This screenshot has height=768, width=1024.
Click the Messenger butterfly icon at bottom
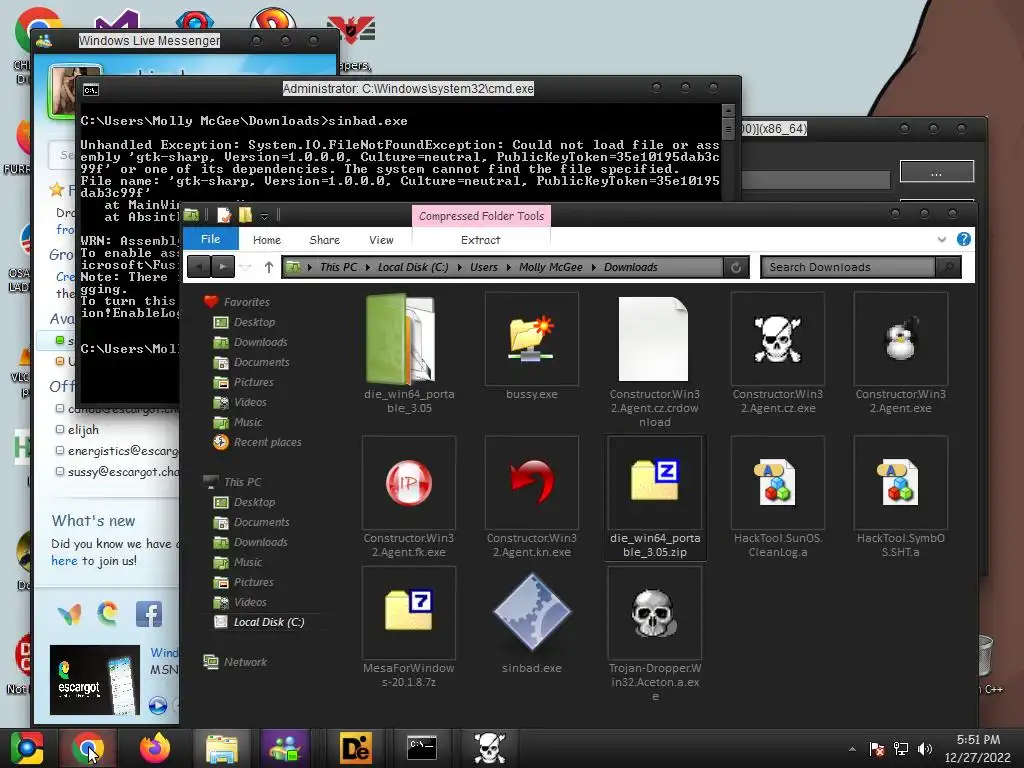coord(69,614)
